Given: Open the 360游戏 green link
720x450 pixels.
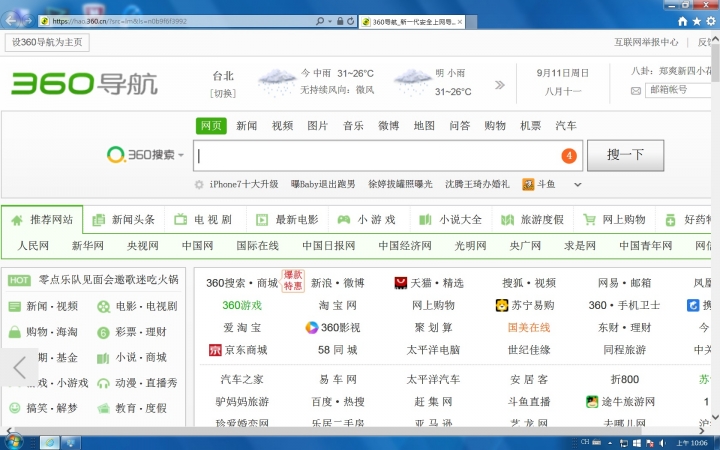Looking at the screenshot, I should (x=242, y=305).
